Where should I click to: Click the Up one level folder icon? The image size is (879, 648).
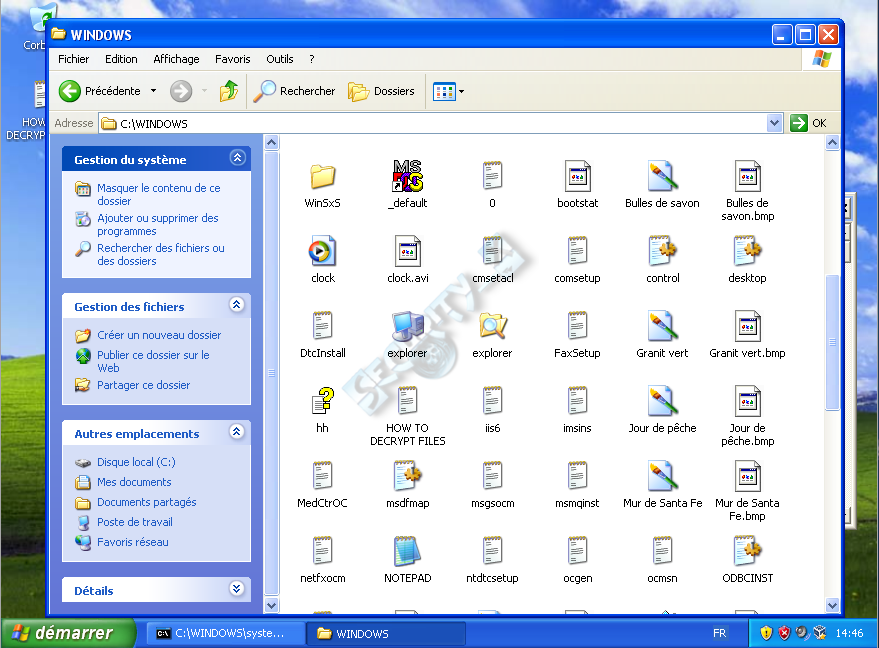tap(229, 91)
